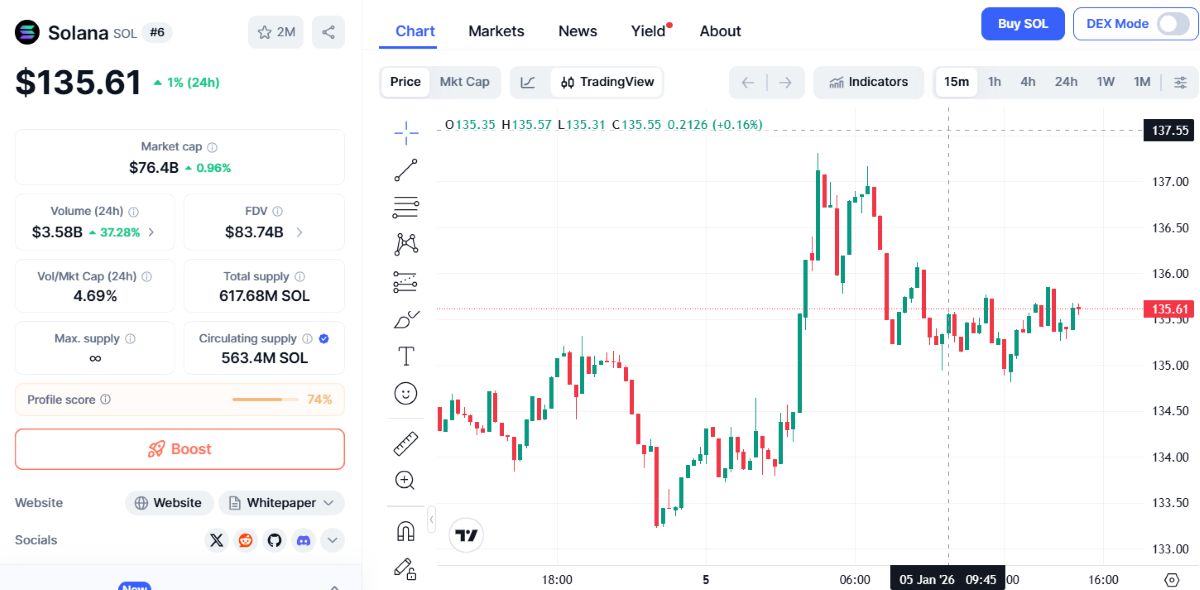The image size is (1200, 590).
Task: Select the trend line drawing tool
Action: (x=406, y=170)
